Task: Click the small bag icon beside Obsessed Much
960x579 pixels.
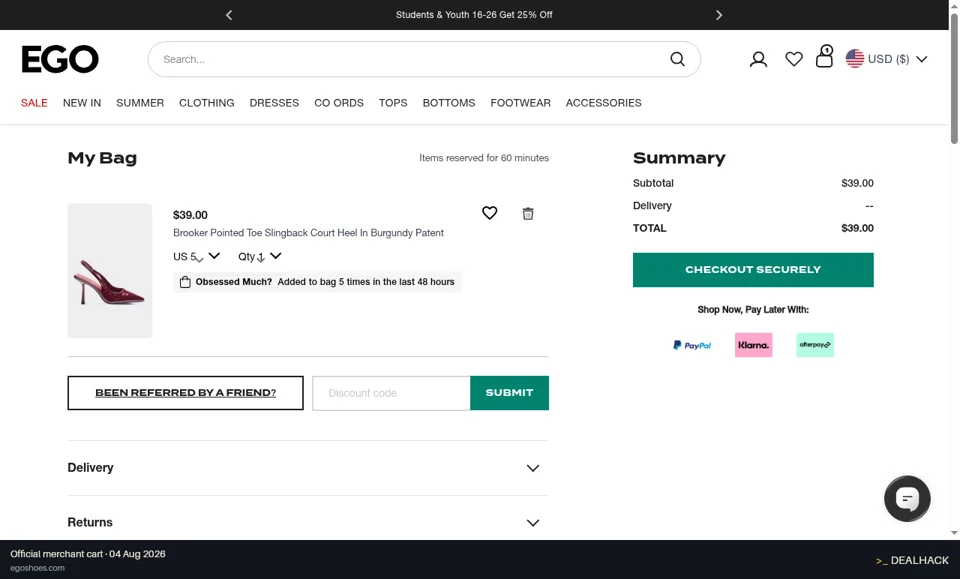Action: [185, 282]
